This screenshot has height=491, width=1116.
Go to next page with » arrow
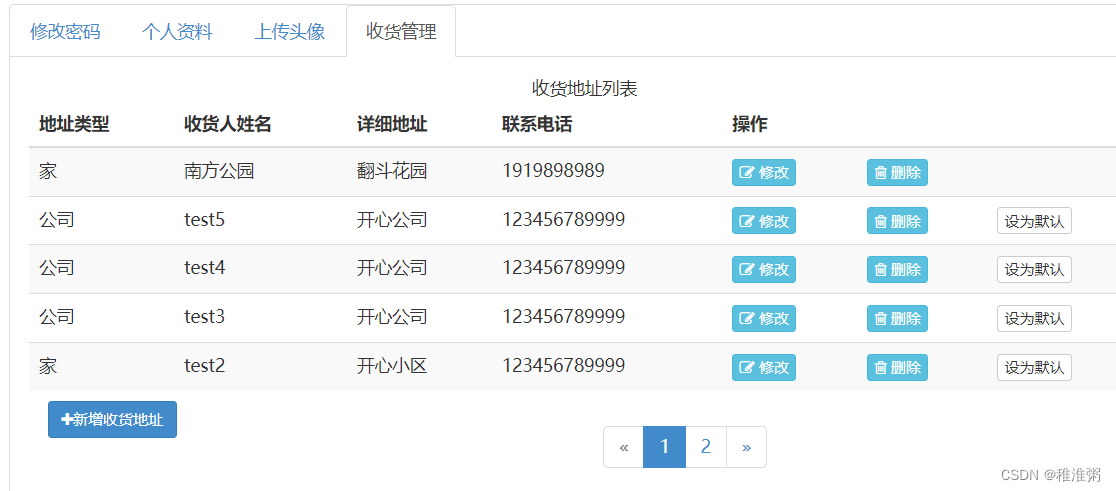click(747, 447)
